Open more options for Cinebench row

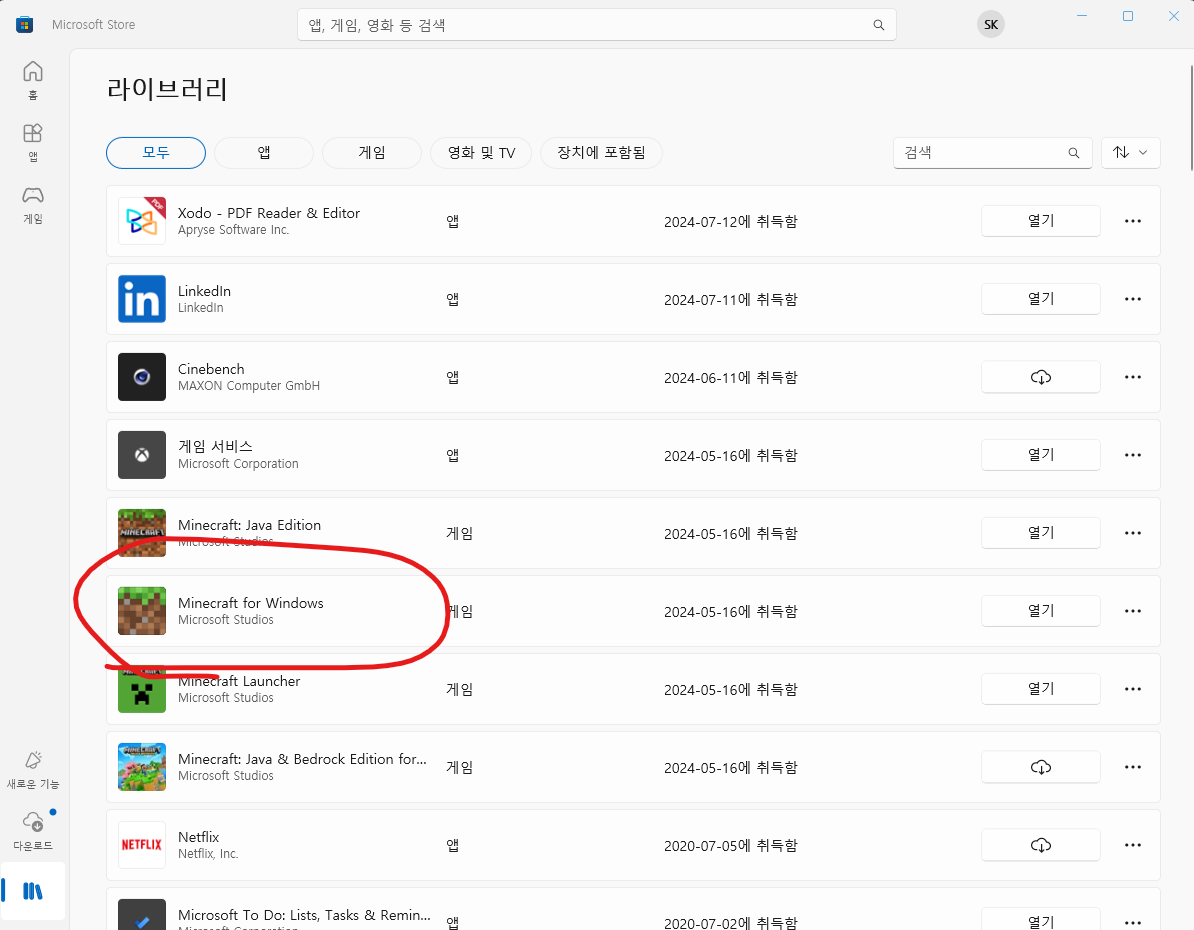point(1132,377)
